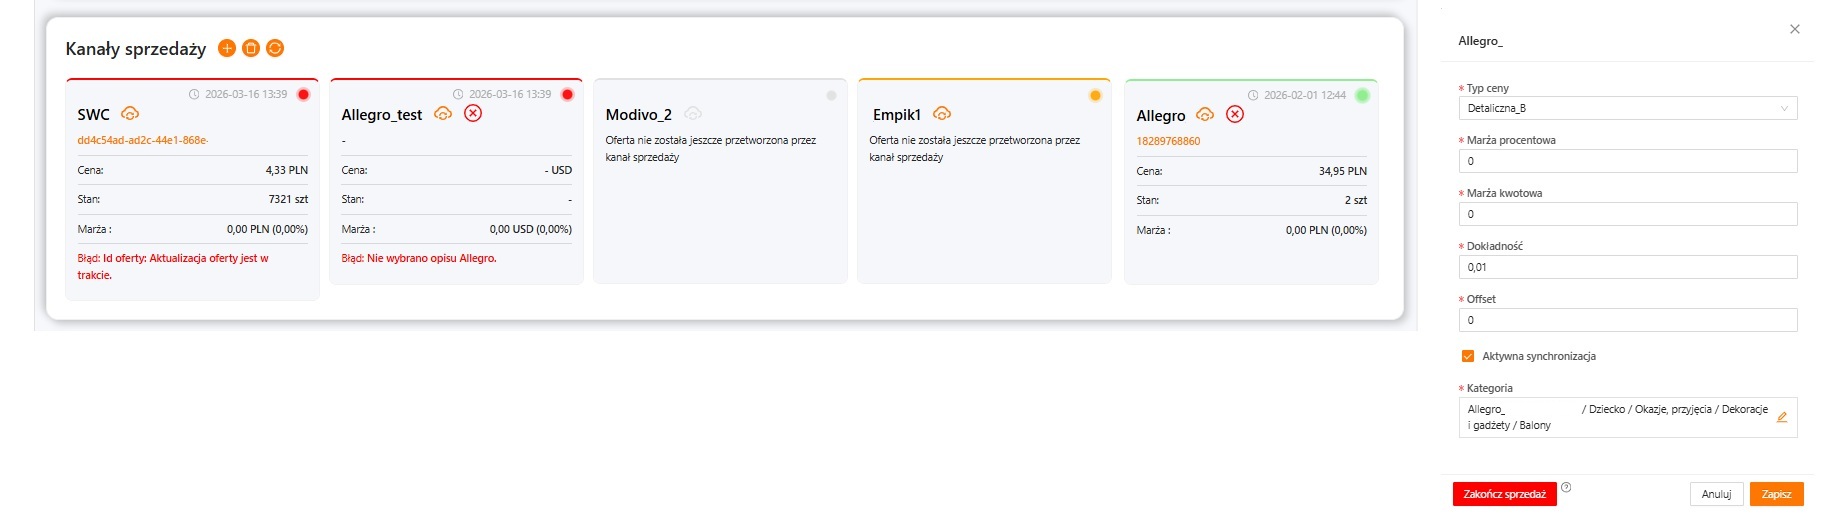Click the orange plus add channel icon
The height and width of the screenshot is (531, 1823).
coord(227,48)
